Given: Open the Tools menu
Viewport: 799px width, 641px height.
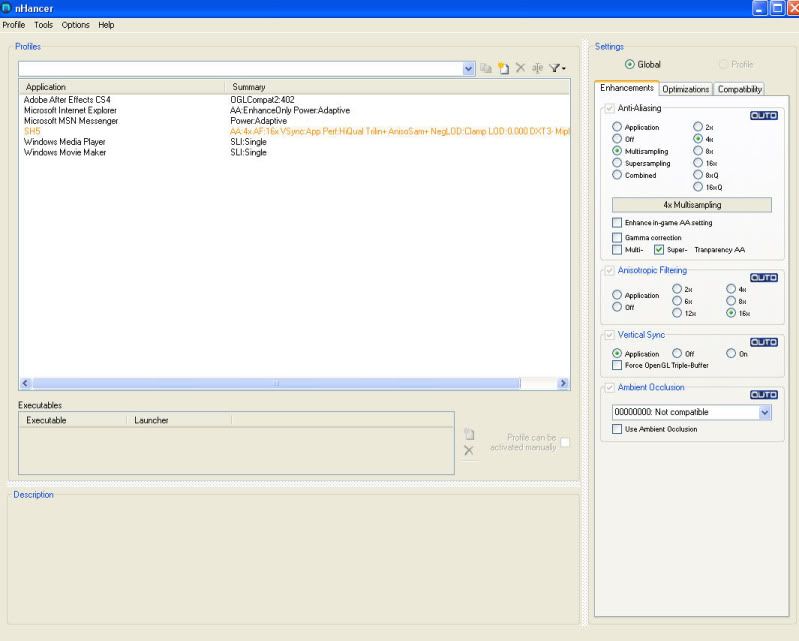Looking at the screenshot, I should [x=43, y=25].
